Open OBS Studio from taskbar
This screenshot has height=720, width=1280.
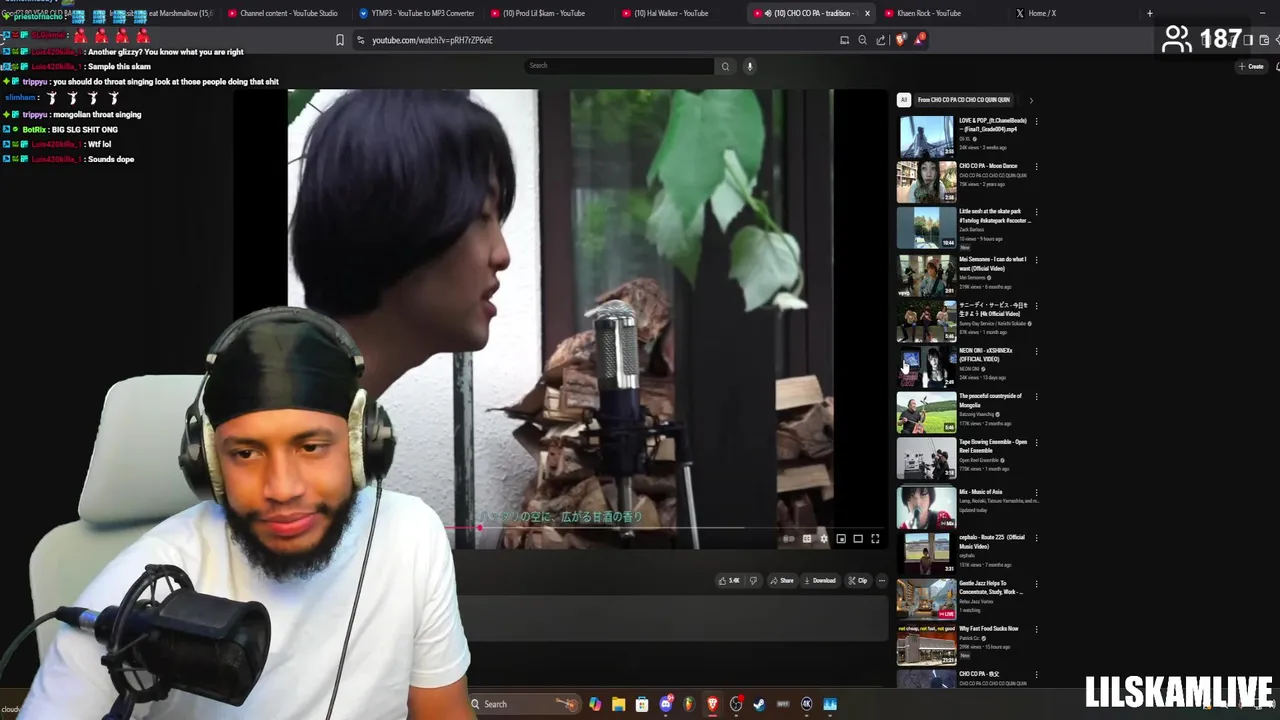coord(737,704)
